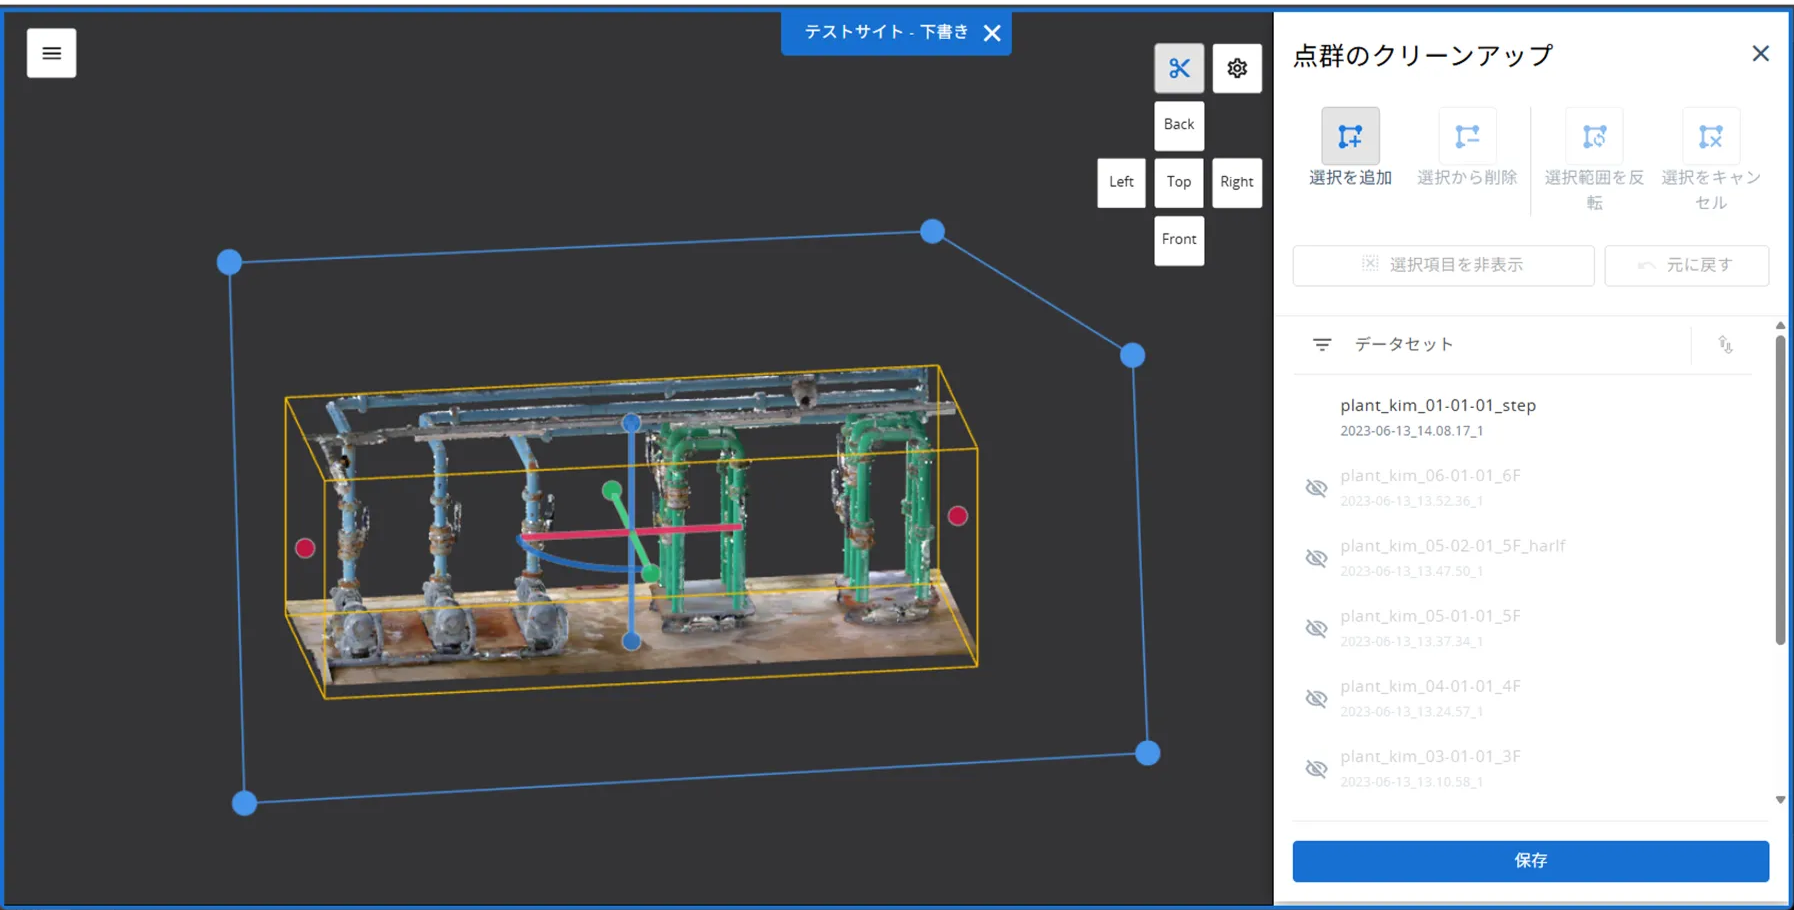Switch to the Front view
Image resolution: width=1794 pixels, height=910 pixels.
[x=1179, y=240]
